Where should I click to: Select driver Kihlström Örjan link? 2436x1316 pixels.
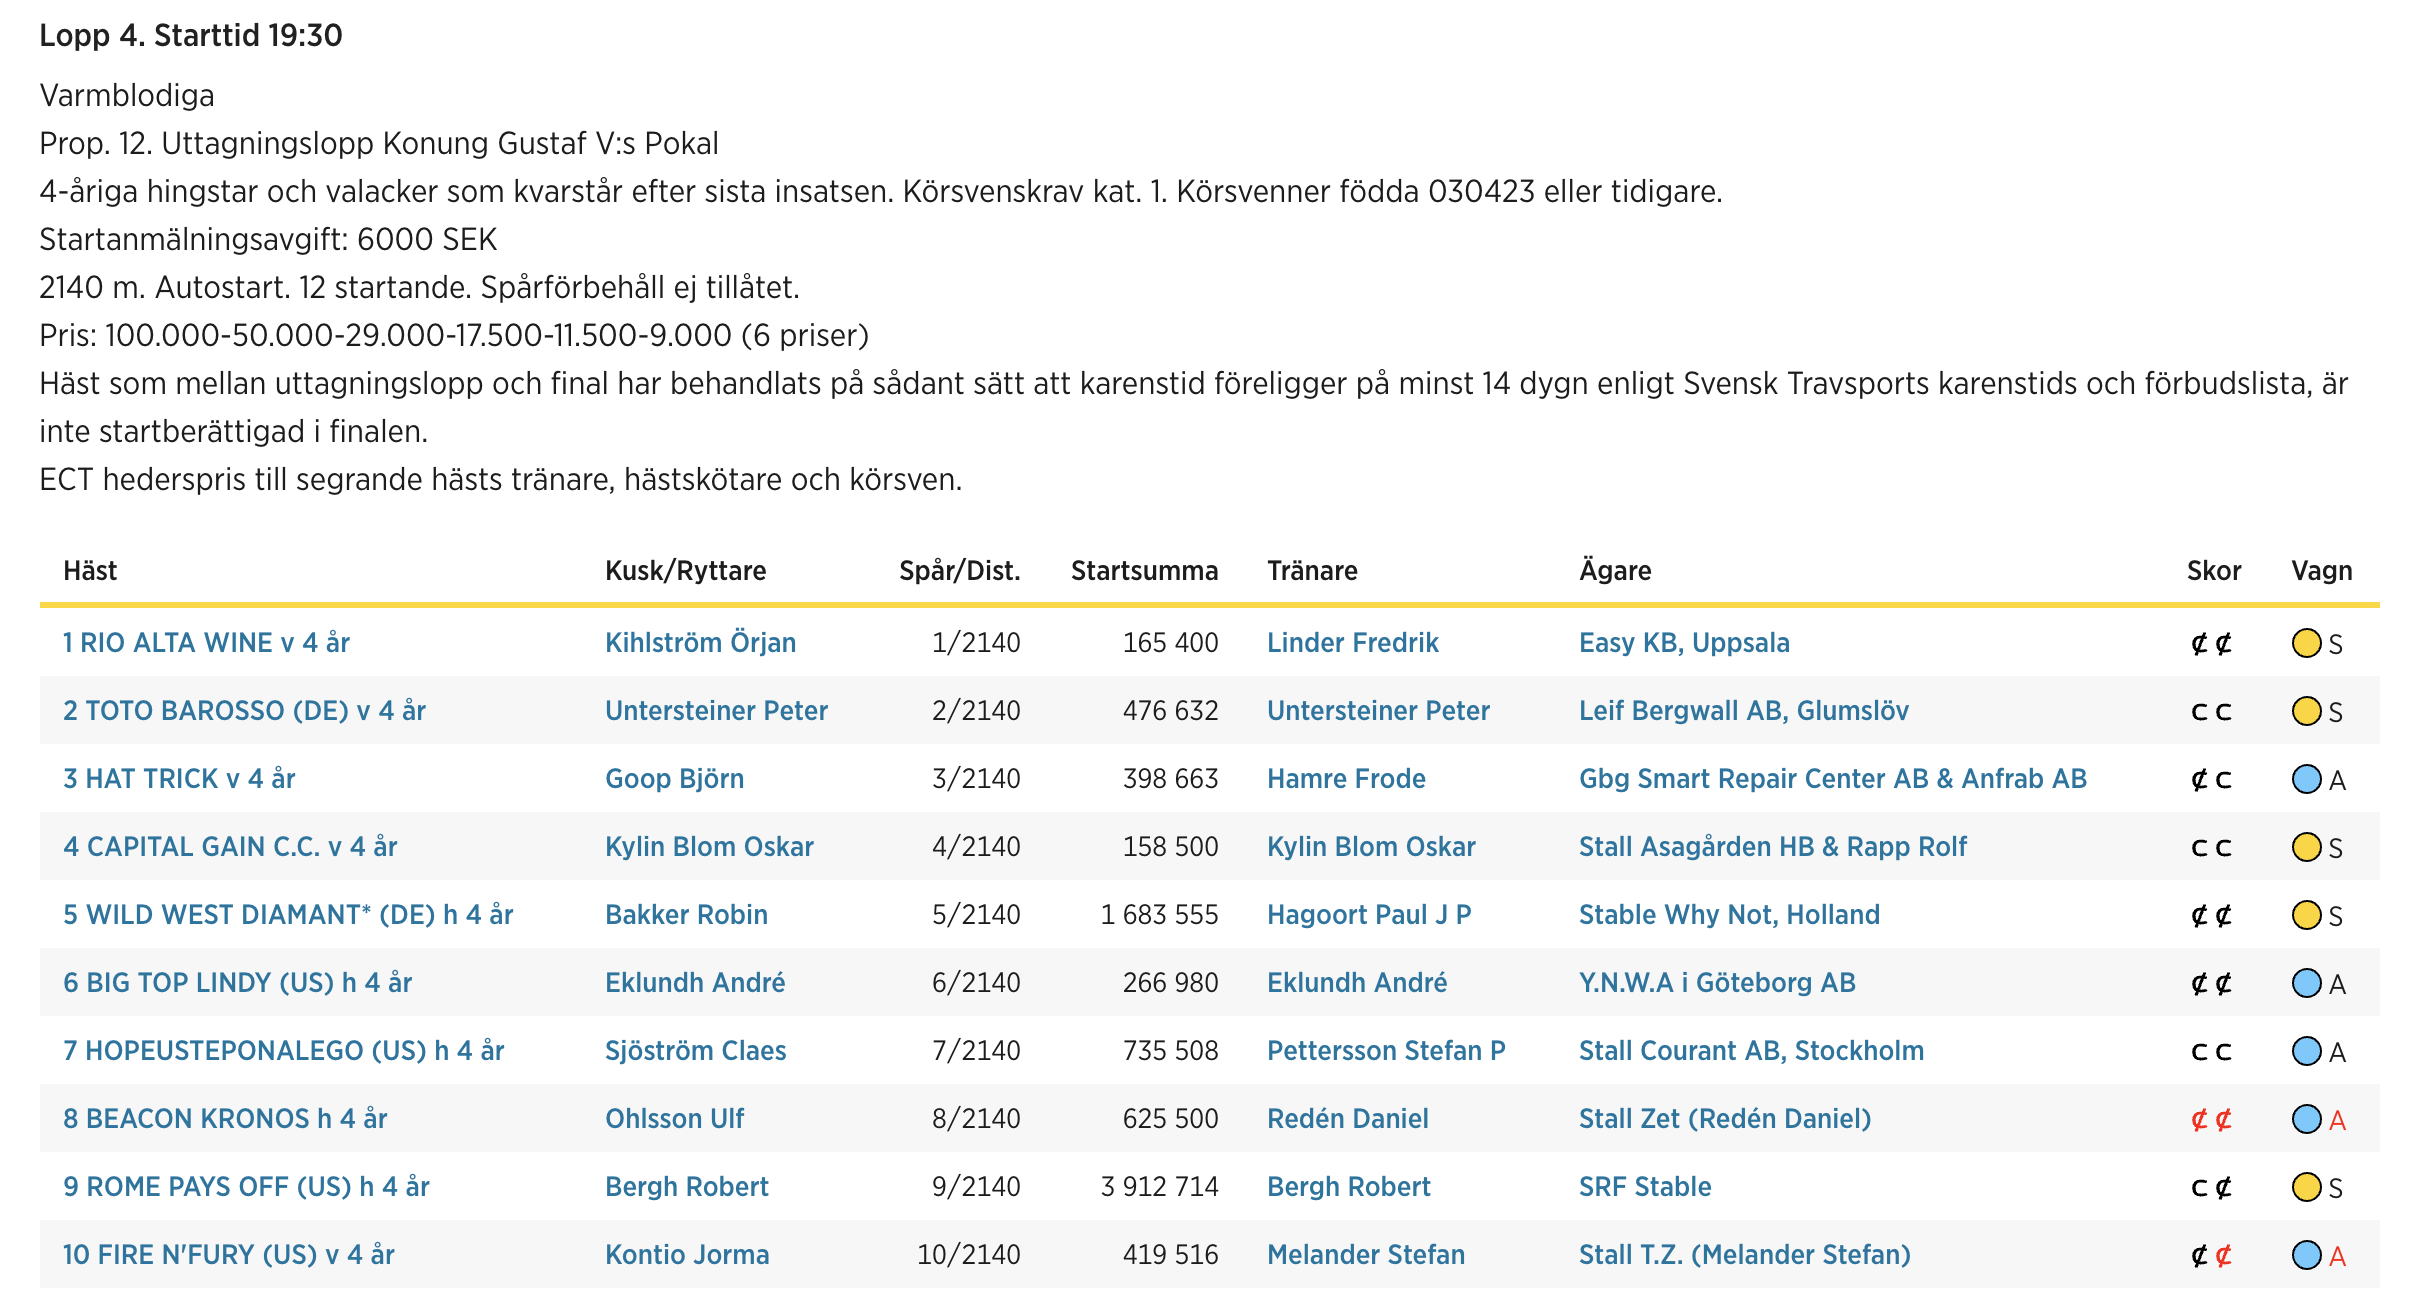[700, 643]
